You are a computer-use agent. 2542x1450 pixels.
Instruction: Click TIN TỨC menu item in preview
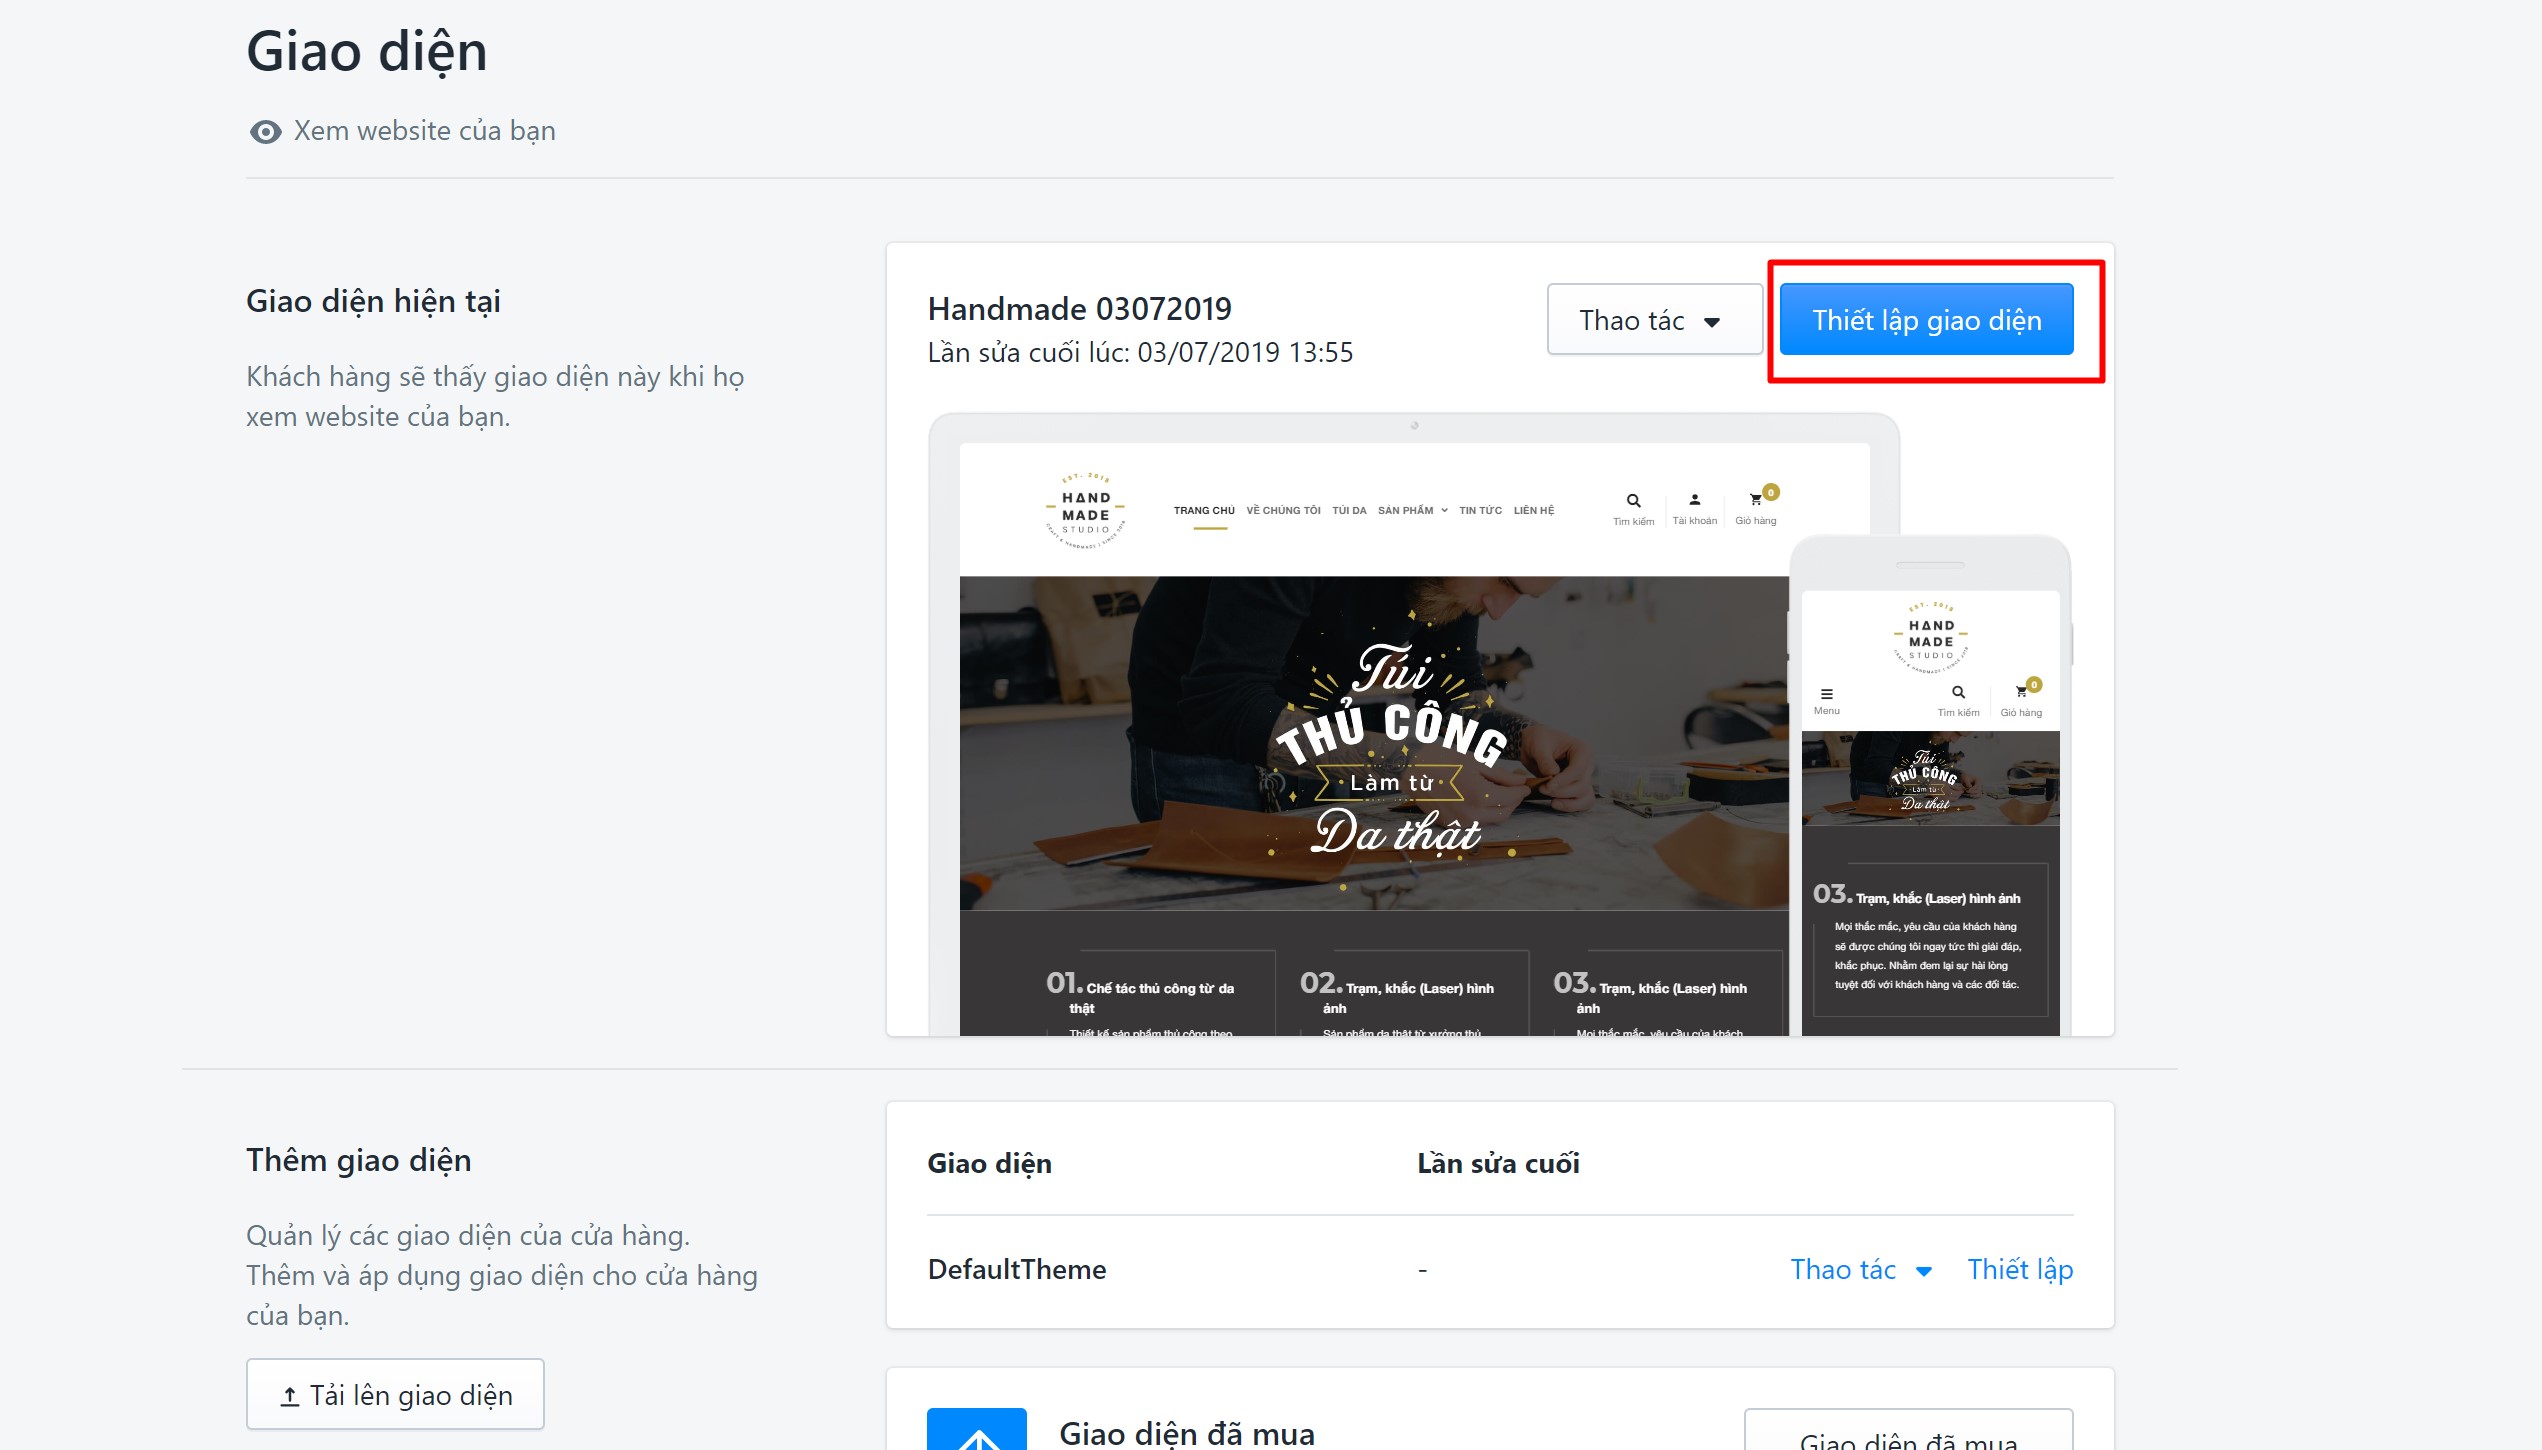pos(1480,510)
